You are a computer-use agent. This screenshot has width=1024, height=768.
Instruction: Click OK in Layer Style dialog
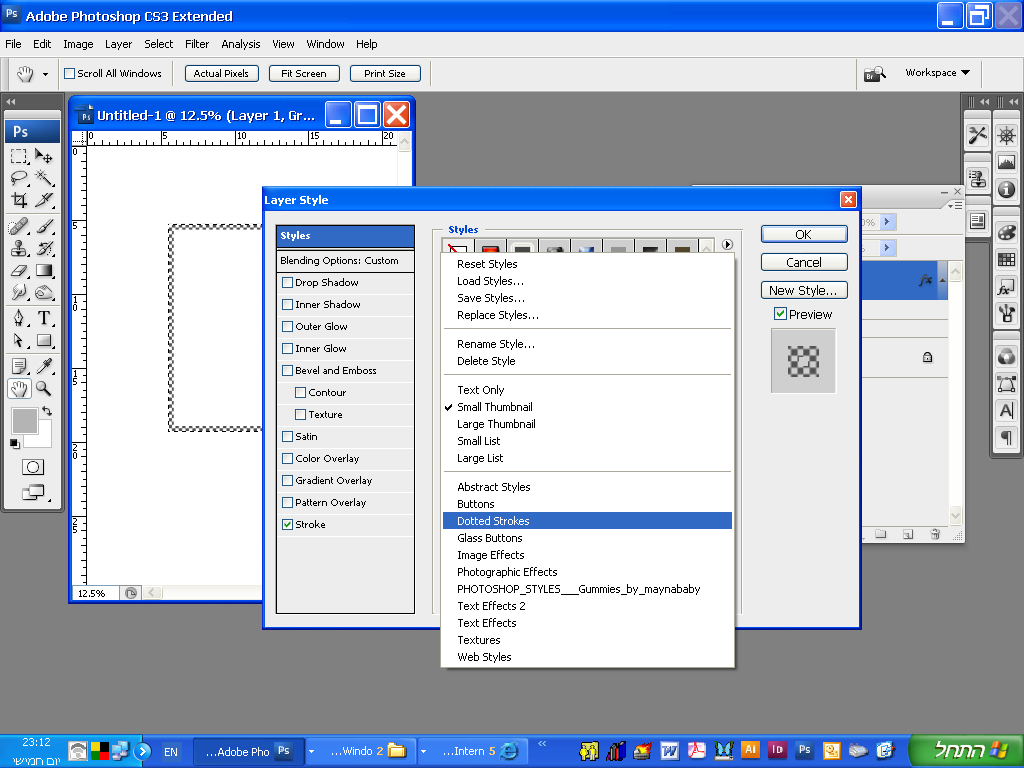(804, 234)
